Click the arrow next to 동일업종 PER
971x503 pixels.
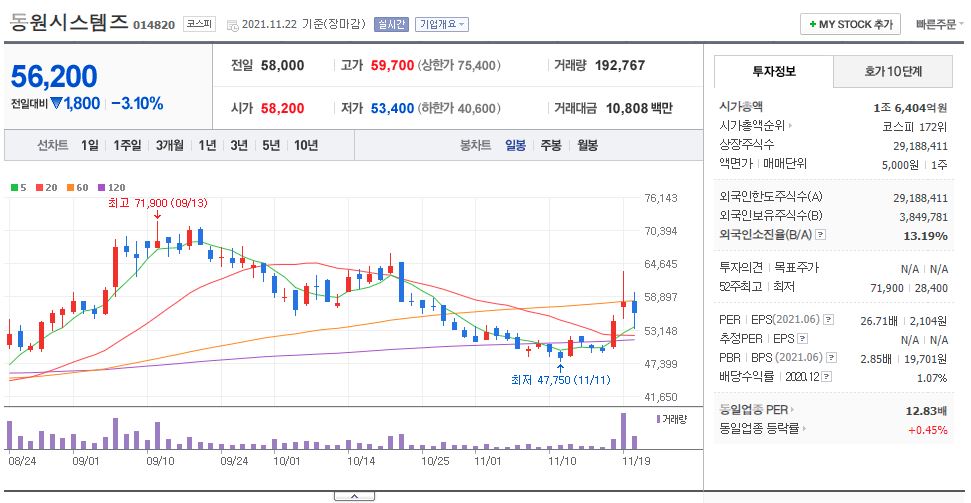(793, 410)
